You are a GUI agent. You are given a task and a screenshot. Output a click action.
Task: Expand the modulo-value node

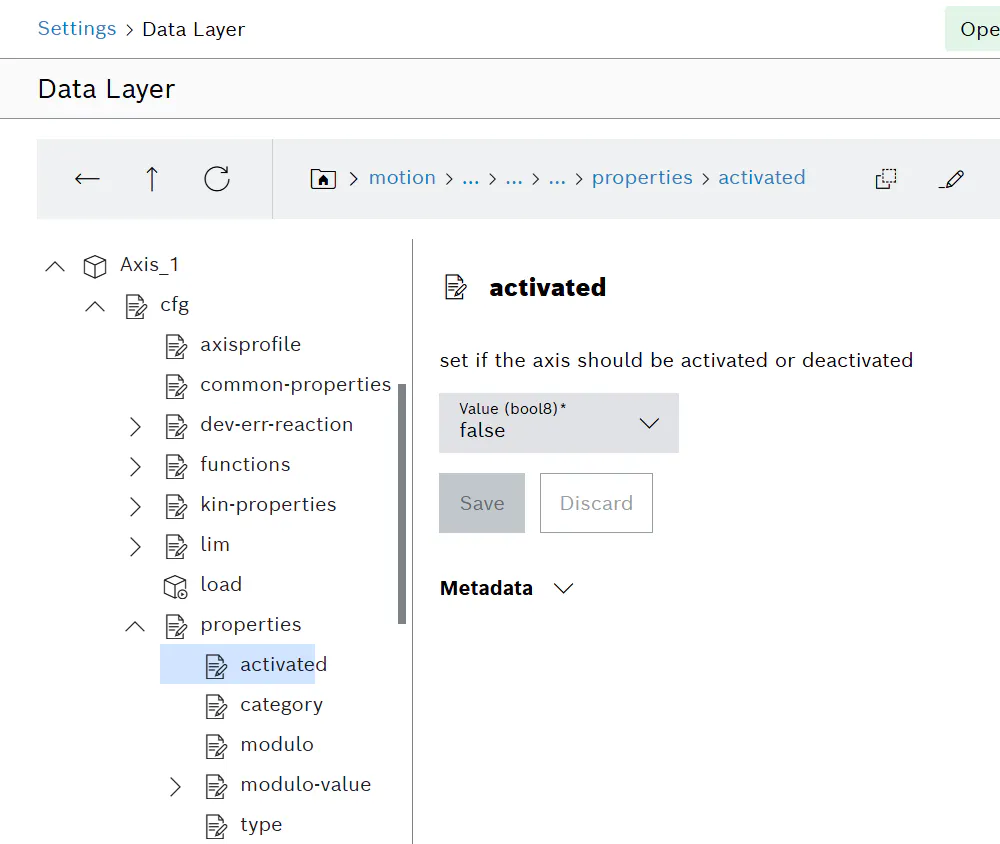pyautogui.click(x=175, y=787)
